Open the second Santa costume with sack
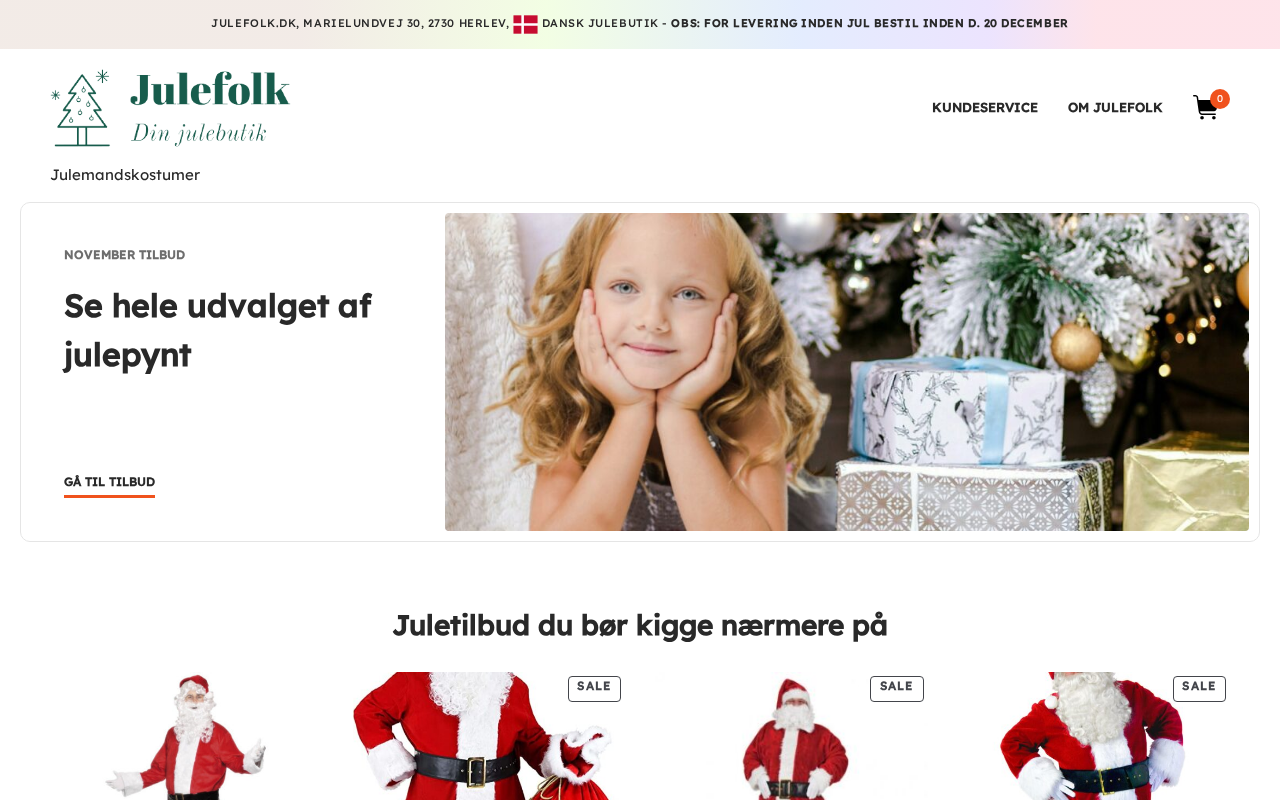This screenshot has width=1280, height=800. pos(489,736)
